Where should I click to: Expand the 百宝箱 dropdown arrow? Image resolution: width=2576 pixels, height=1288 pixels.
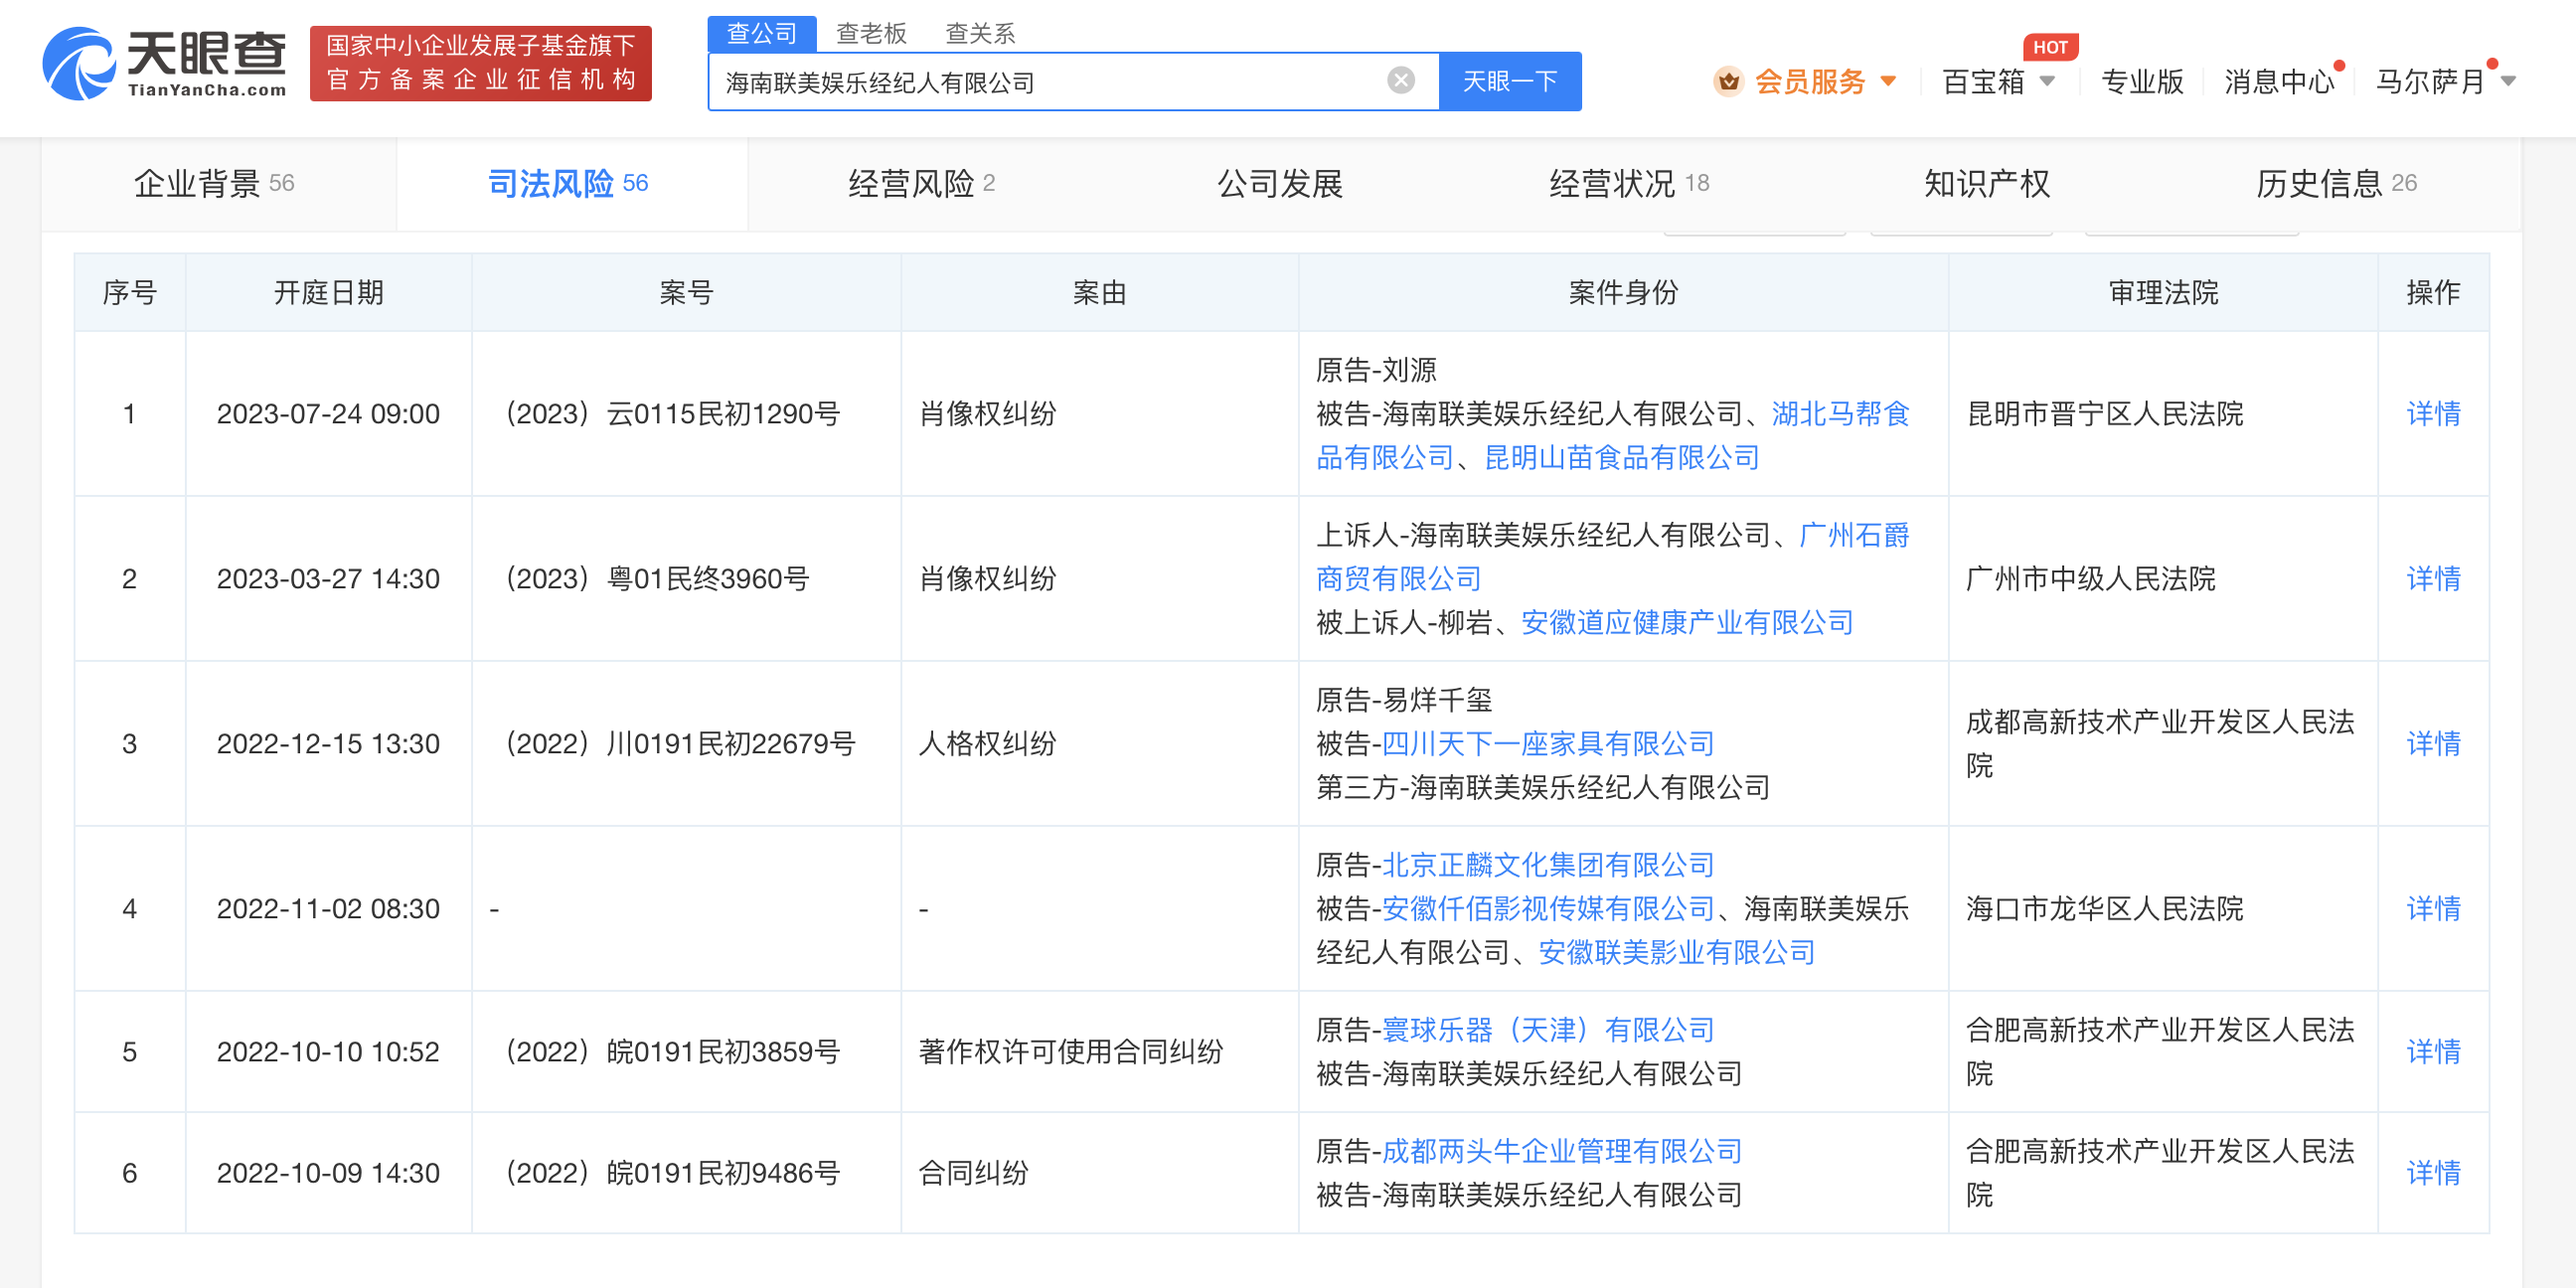2047,82
